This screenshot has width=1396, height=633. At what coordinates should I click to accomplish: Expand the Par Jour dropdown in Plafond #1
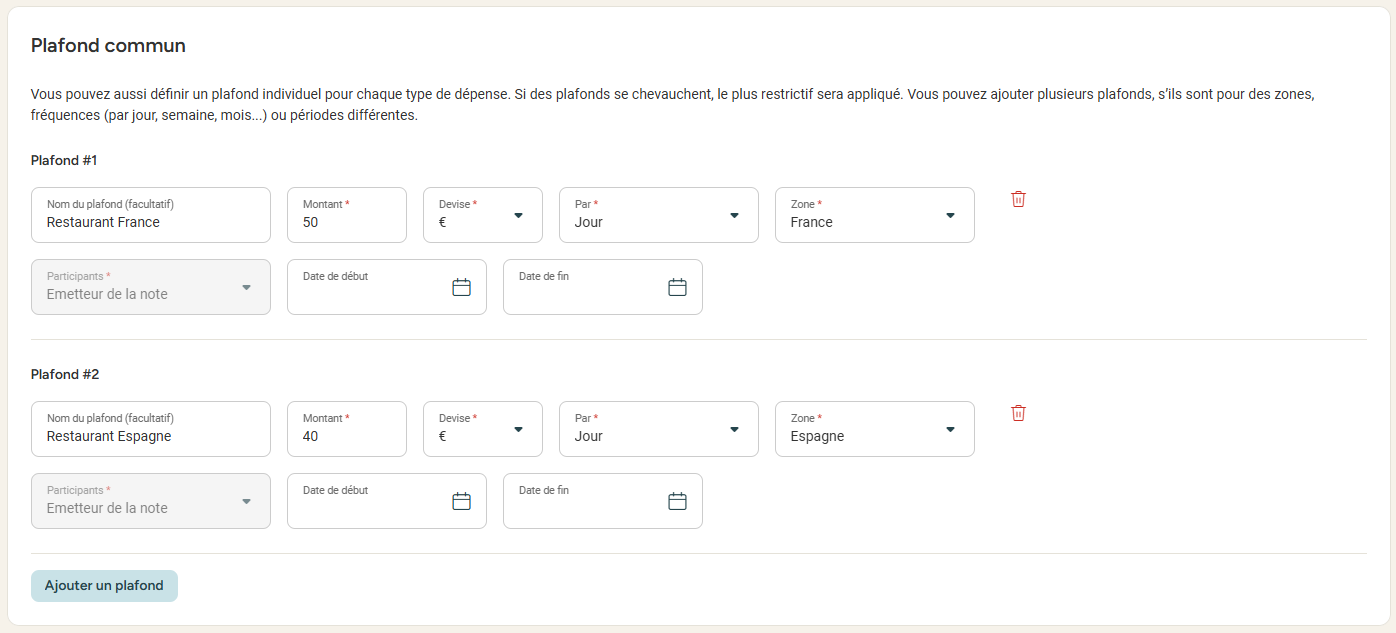tap(659, 215)
